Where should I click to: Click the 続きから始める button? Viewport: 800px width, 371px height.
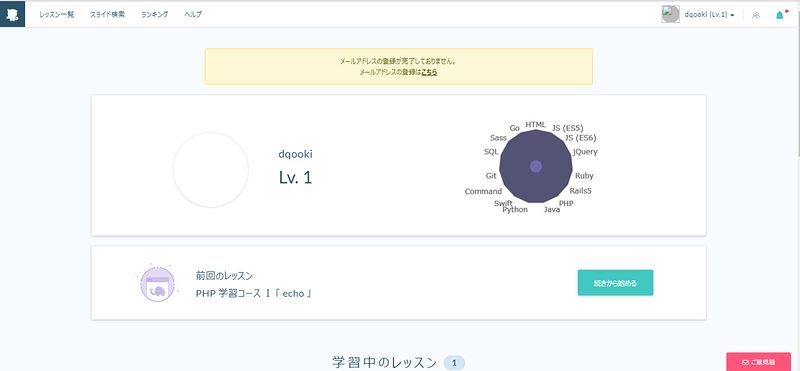[x=615, y=283]
